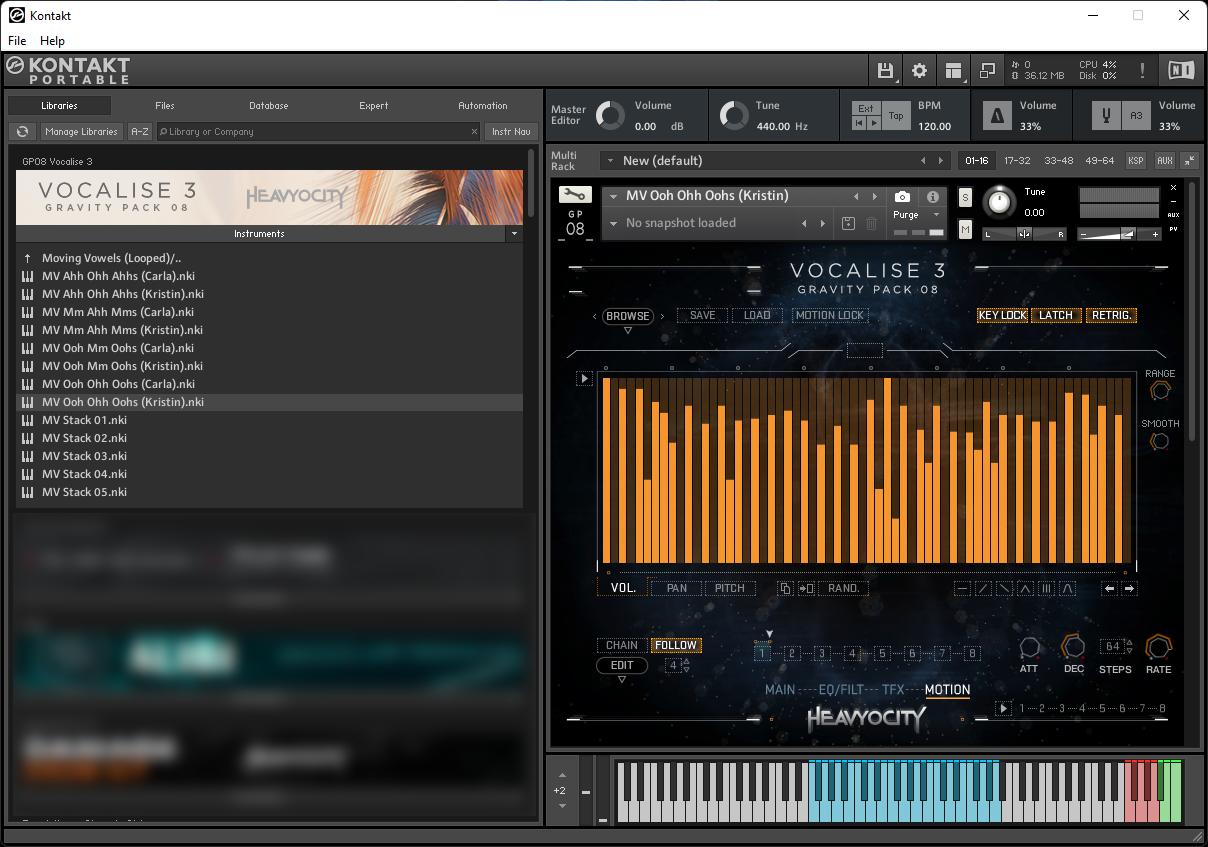
Task: Select MV Stack 03.nki instrument
Action: click(x=84, y=456)
